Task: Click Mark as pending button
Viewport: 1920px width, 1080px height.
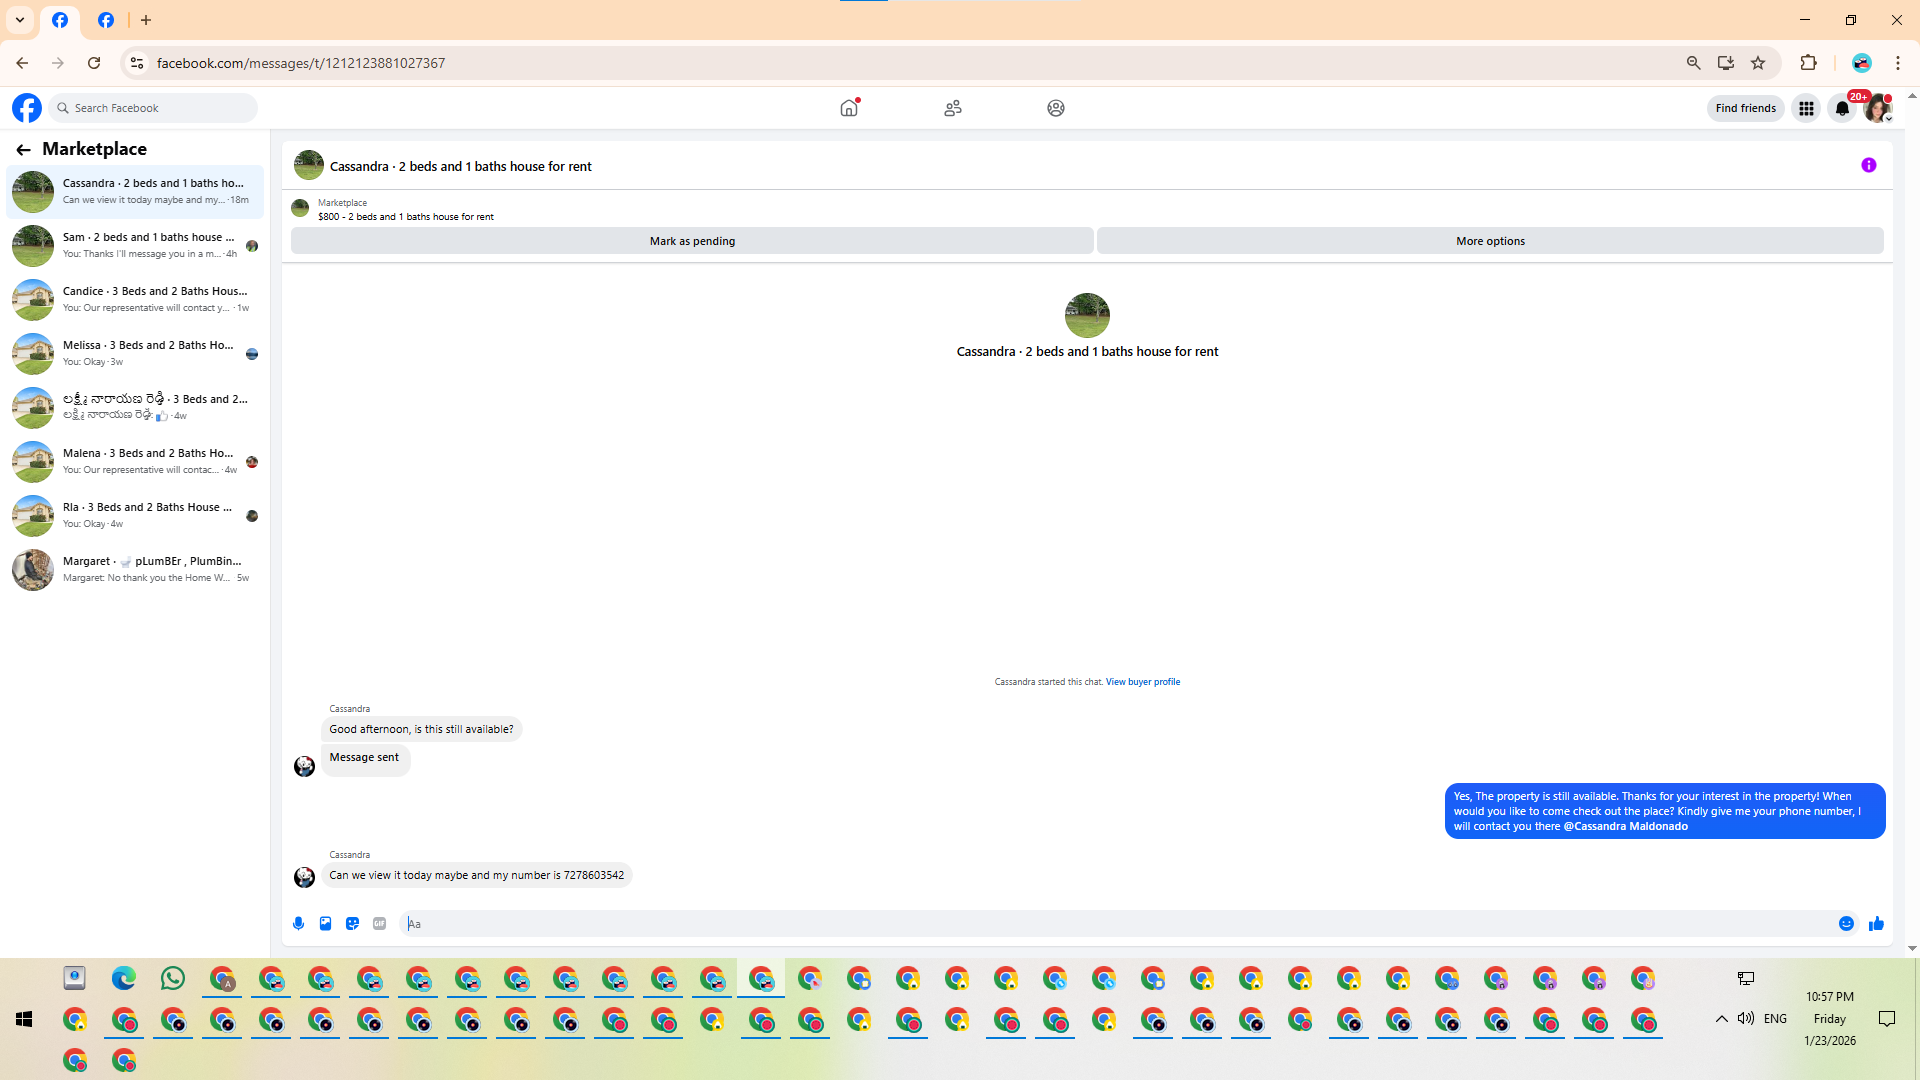Action: pos(692,241)
